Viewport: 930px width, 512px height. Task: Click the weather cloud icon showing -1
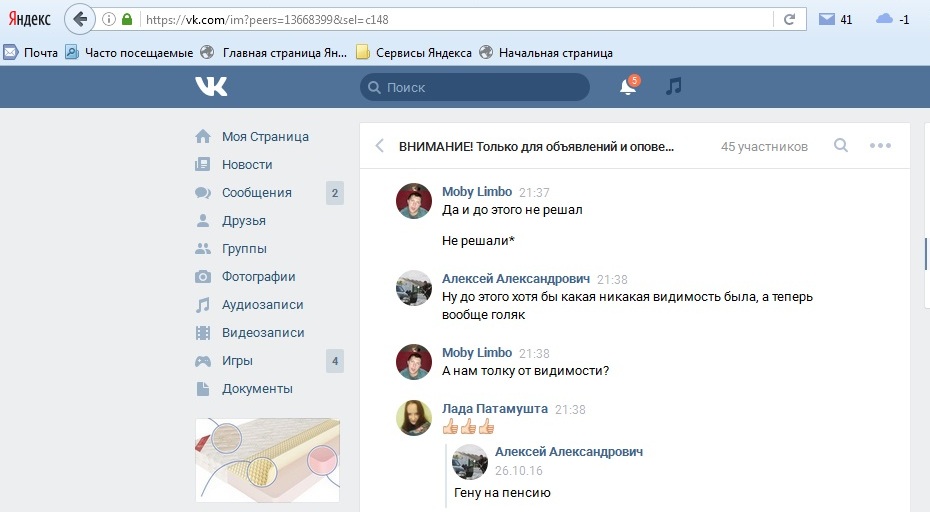coord(884,19)
